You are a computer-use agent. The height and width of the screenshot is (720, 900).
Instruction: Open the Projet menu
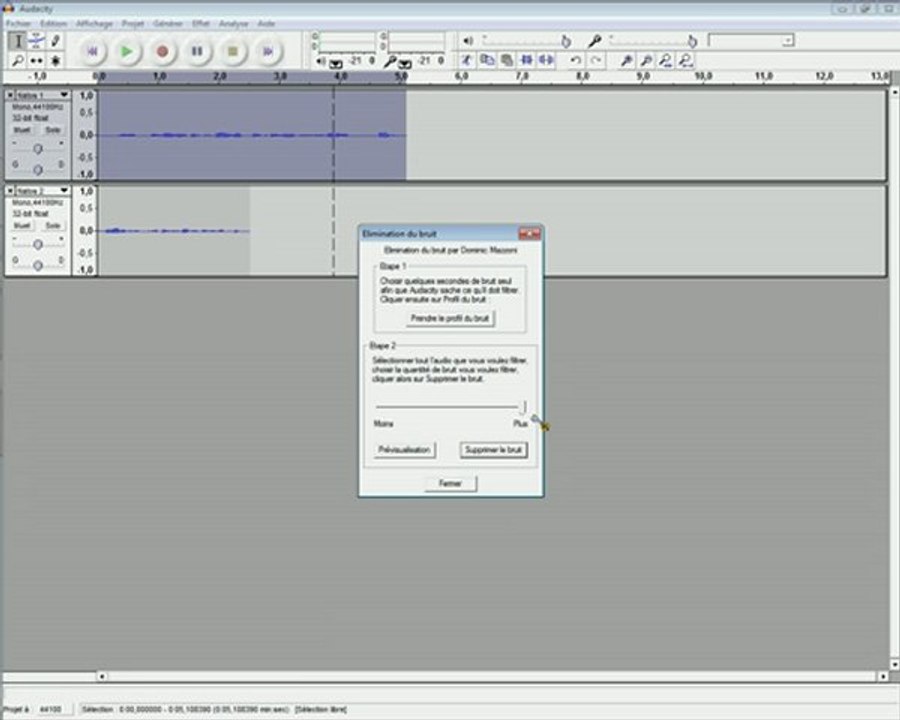133,24
